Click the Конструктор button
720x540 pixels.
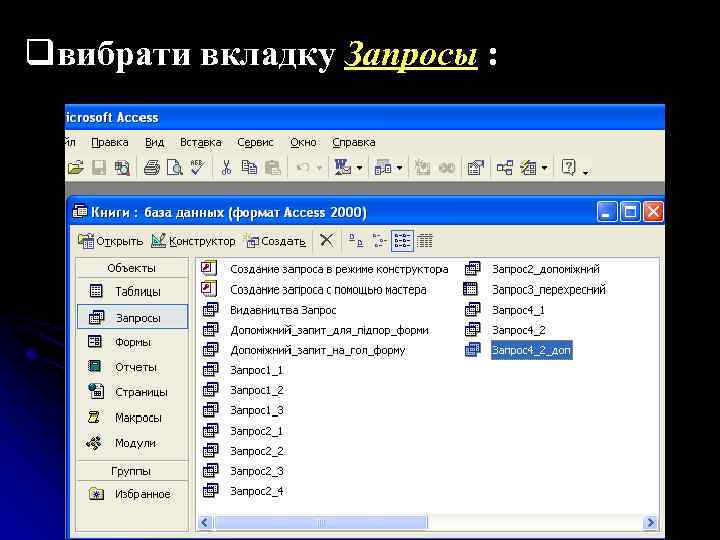point(193,241)
